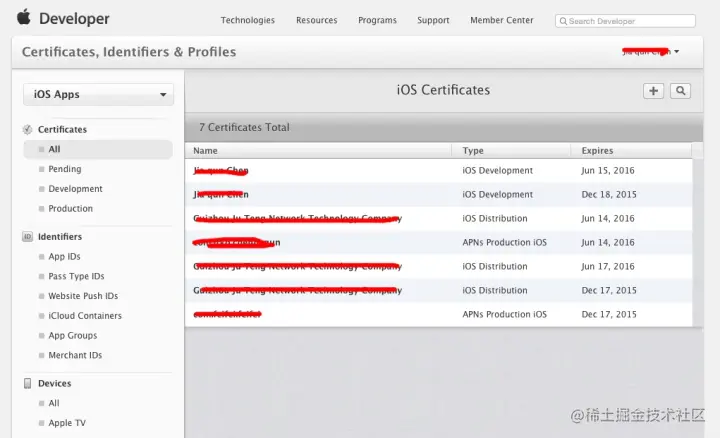Expand the account name dropdown arrow

[x=676, y=51]
